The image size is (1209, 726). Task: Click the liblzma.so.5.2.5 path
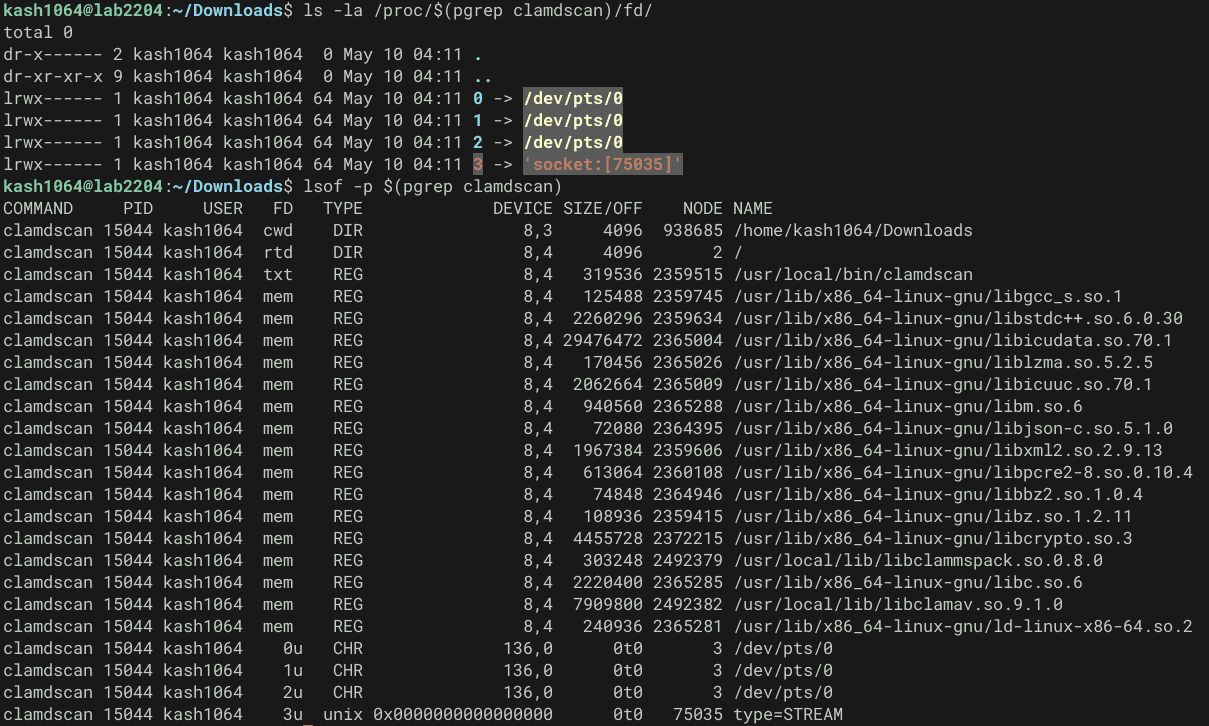pyautogui.click(x=943, y=362)
